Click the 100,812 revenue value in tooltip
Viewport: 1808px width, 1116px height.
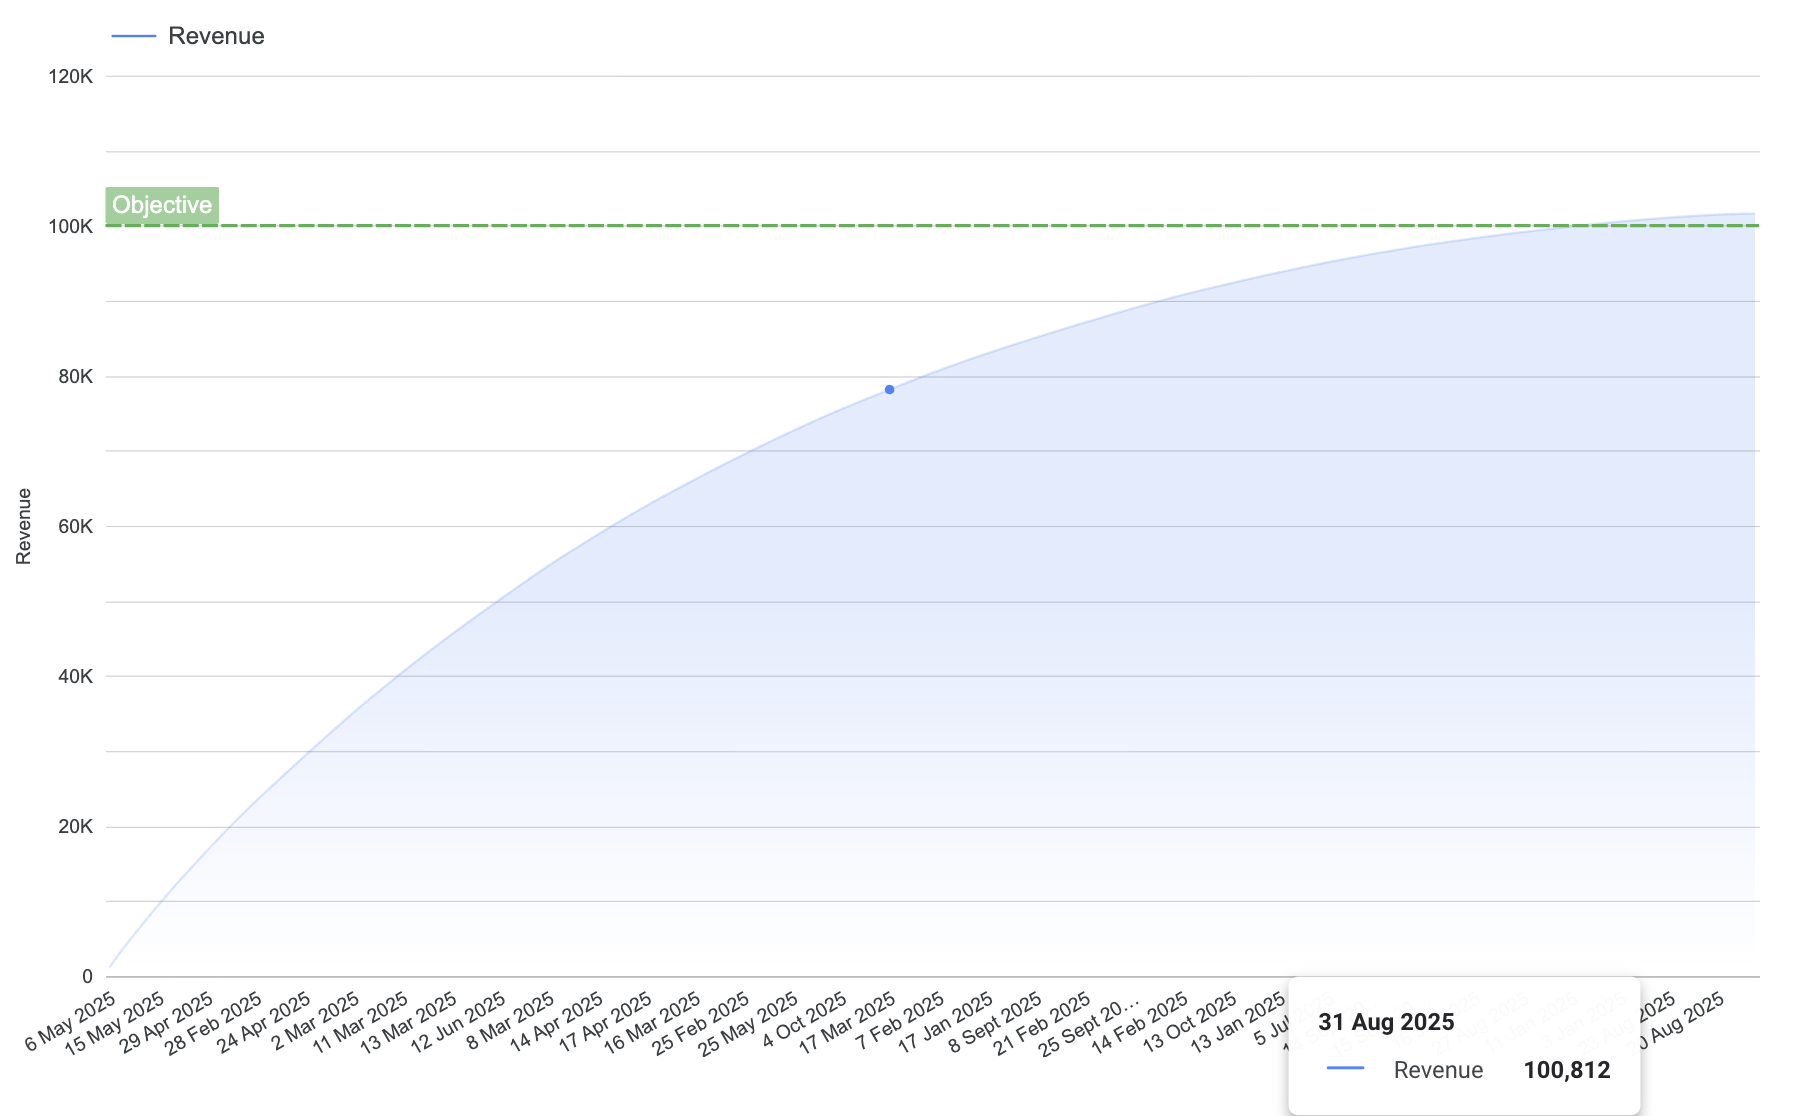pos(1566,1070)
